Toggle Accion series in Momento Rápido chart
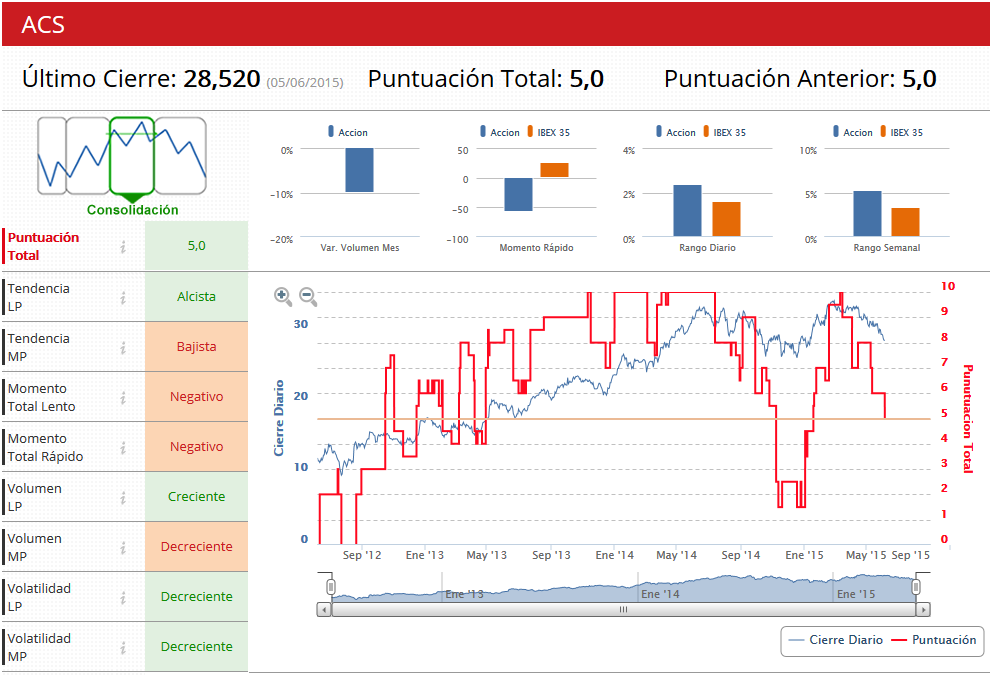The image size is (993, 675). 500,132
